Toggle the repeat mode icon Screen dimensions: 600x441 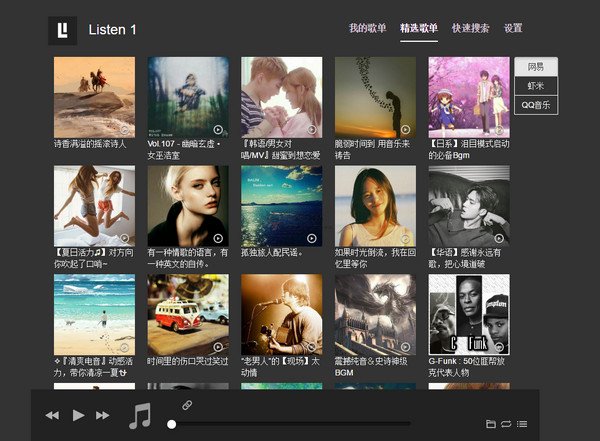pyautogui.click(x=506, y=424)
